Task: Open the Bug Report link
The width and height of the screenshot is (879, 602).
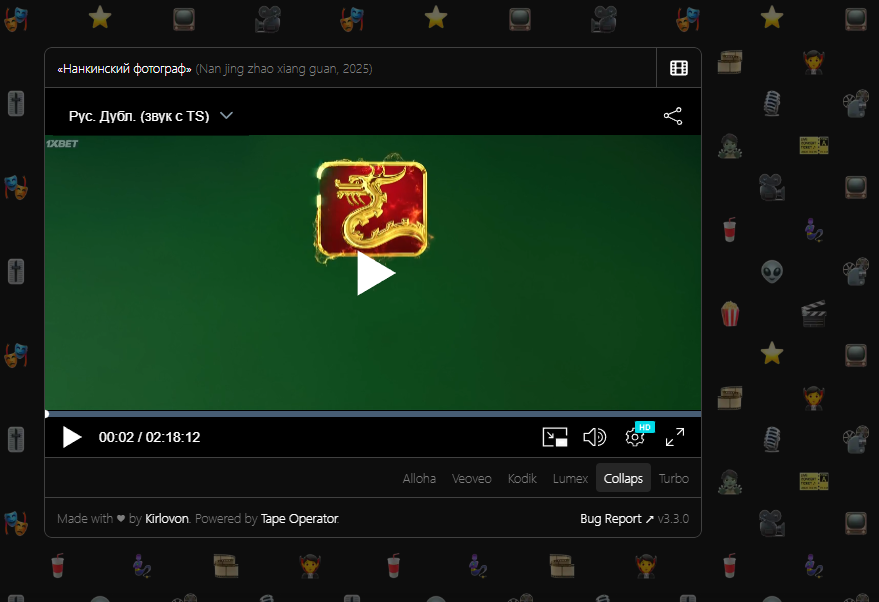Action: click(x=617, y=518)
